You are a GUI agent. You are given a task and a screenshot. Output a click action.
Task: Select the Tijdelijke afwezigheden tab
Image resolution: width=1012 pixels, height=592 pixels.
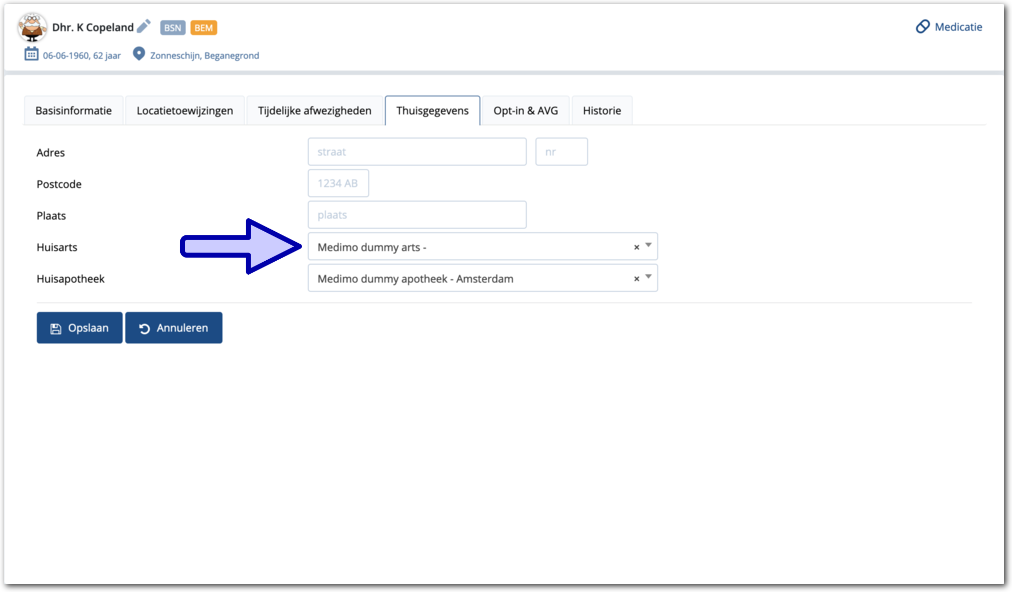[x=315, y=111]
